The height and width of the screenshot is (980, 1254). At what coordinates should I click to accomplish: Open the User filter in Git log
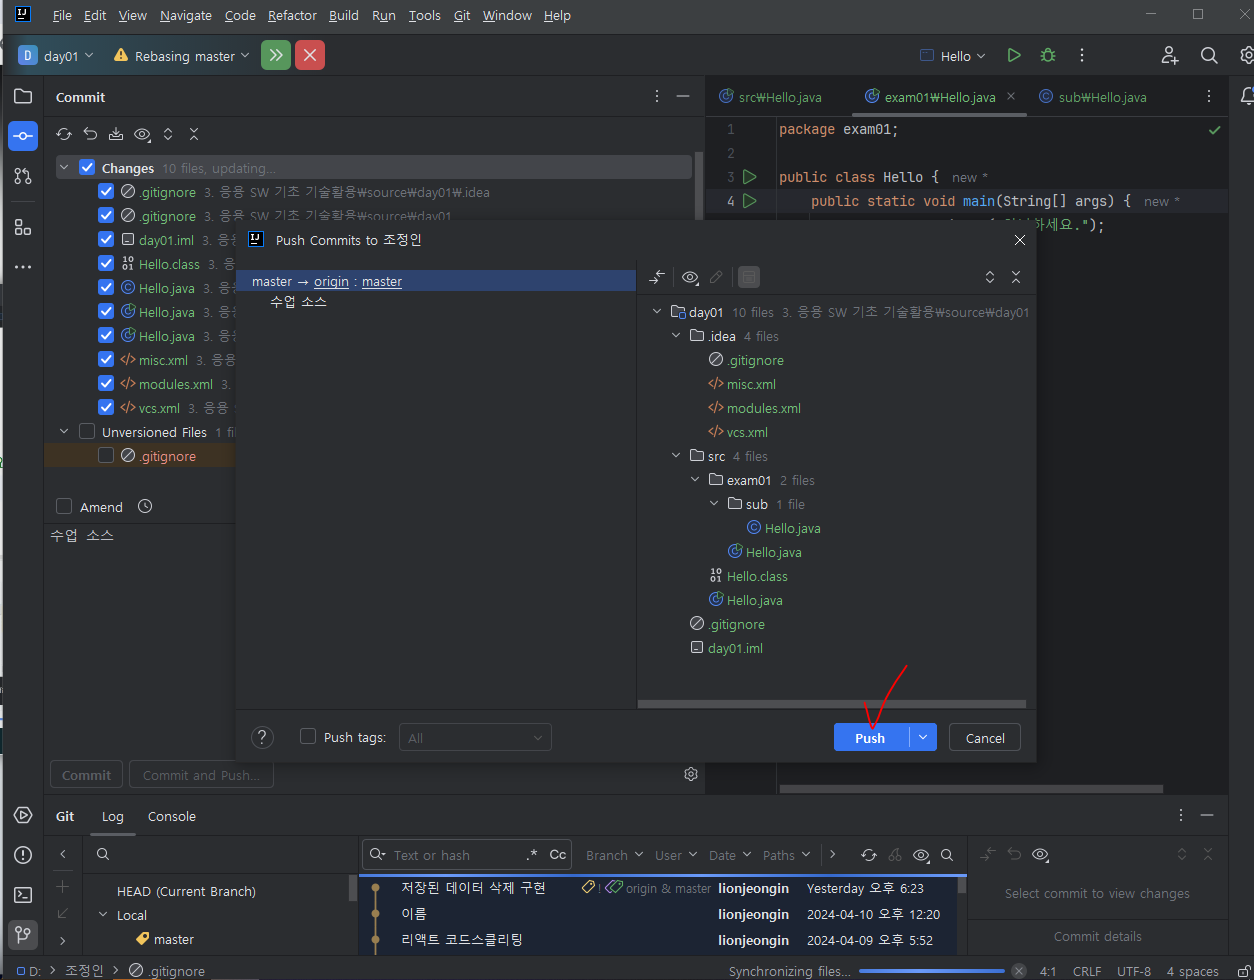pyautogui.click(x=676, y=855)
